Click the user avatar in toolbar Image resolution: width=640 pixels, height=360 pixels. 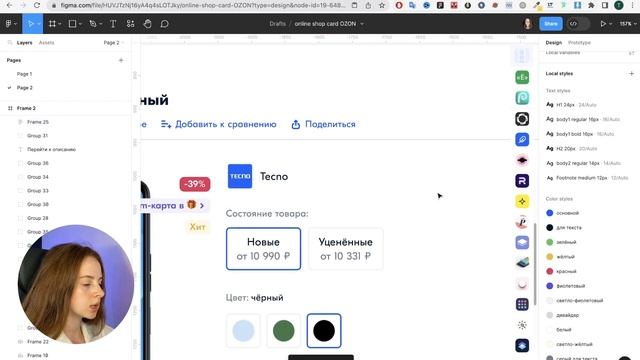coord(528,24)
